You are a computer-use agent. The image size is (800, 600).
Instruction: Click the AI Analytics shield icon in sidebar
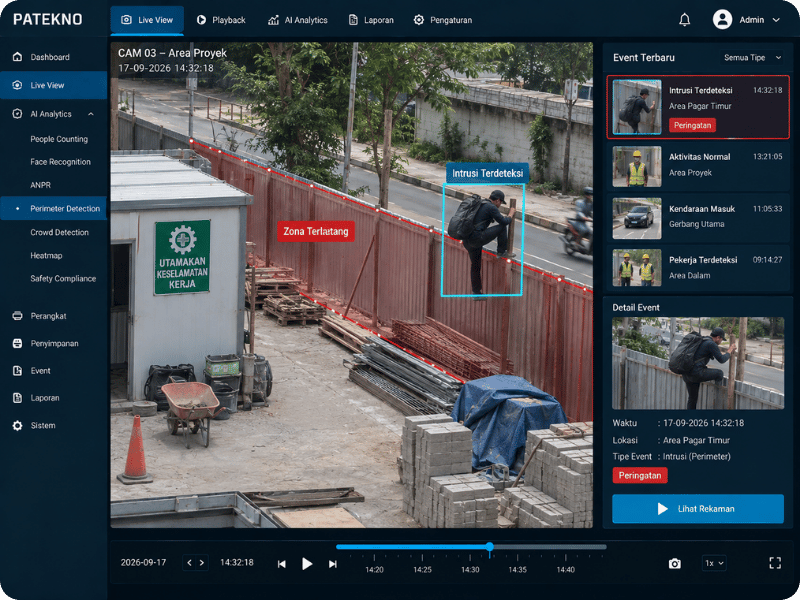17,114
